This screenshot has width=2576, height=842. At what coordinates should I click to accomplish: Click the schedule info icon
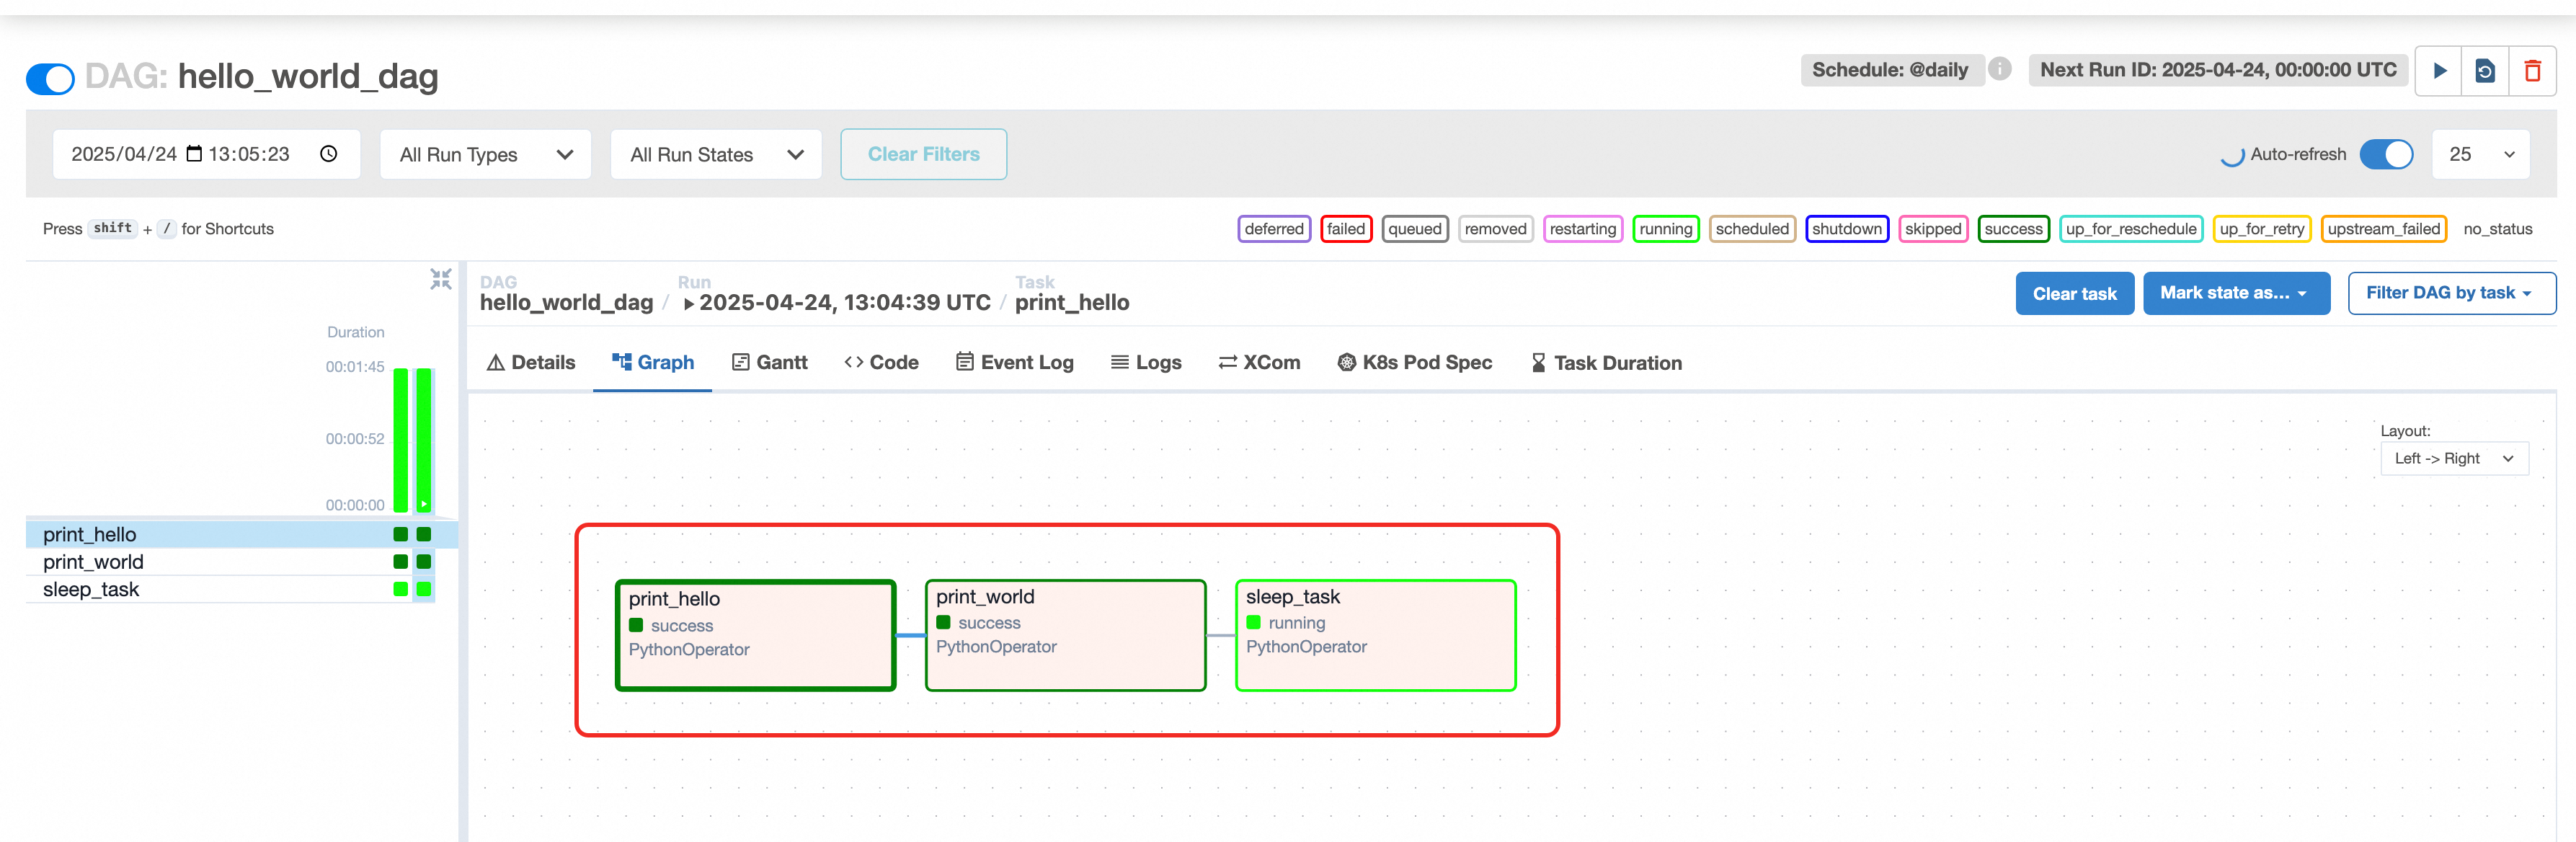(x=2000, y=69)
